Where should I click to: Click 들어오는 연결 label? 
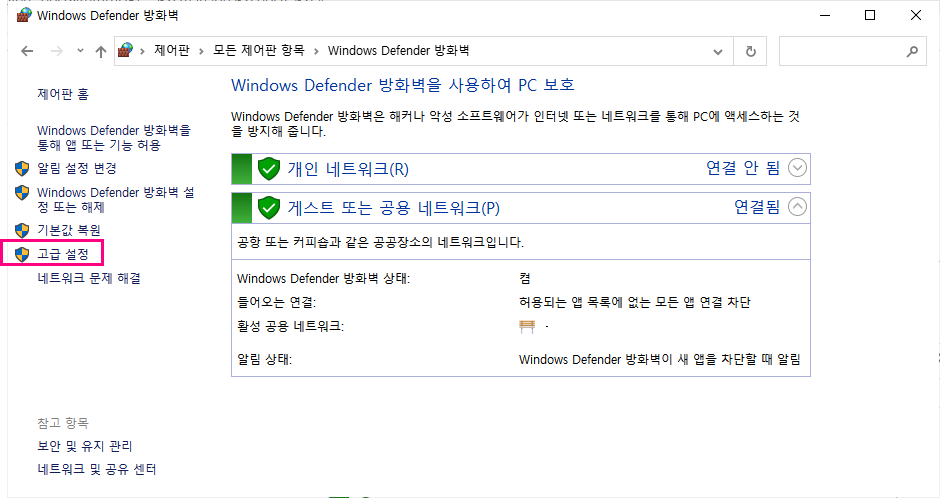coord(276,302)
